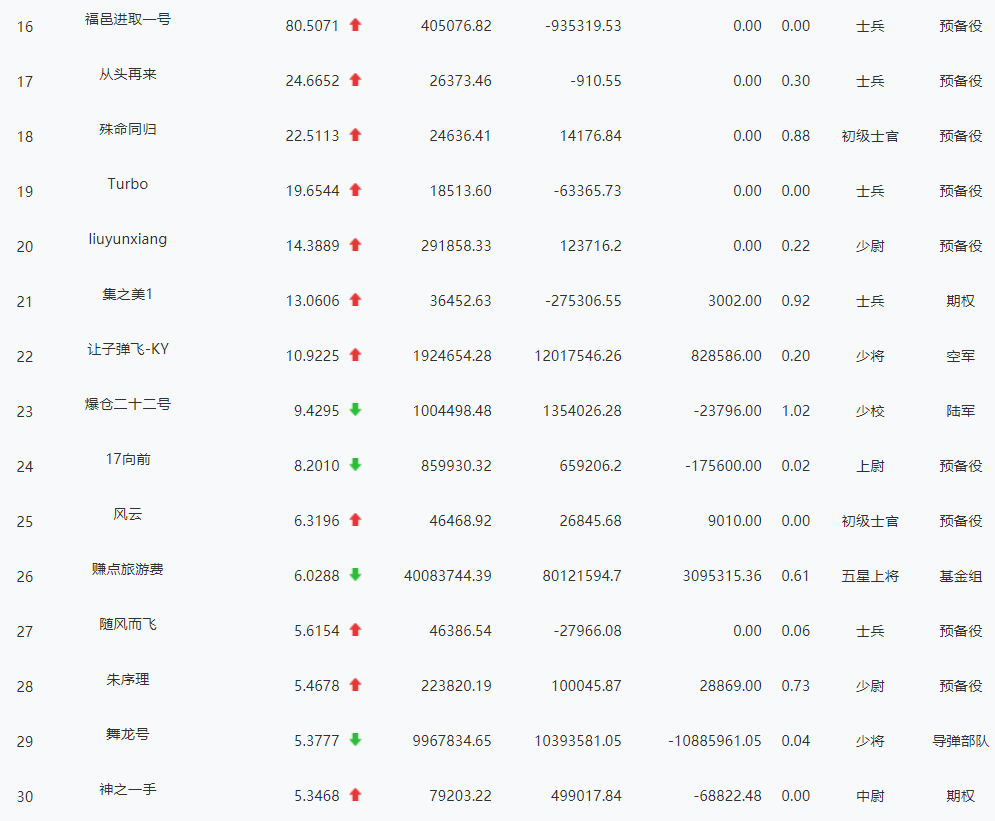Open account 赚点旅游费

[x=128, y=569]
